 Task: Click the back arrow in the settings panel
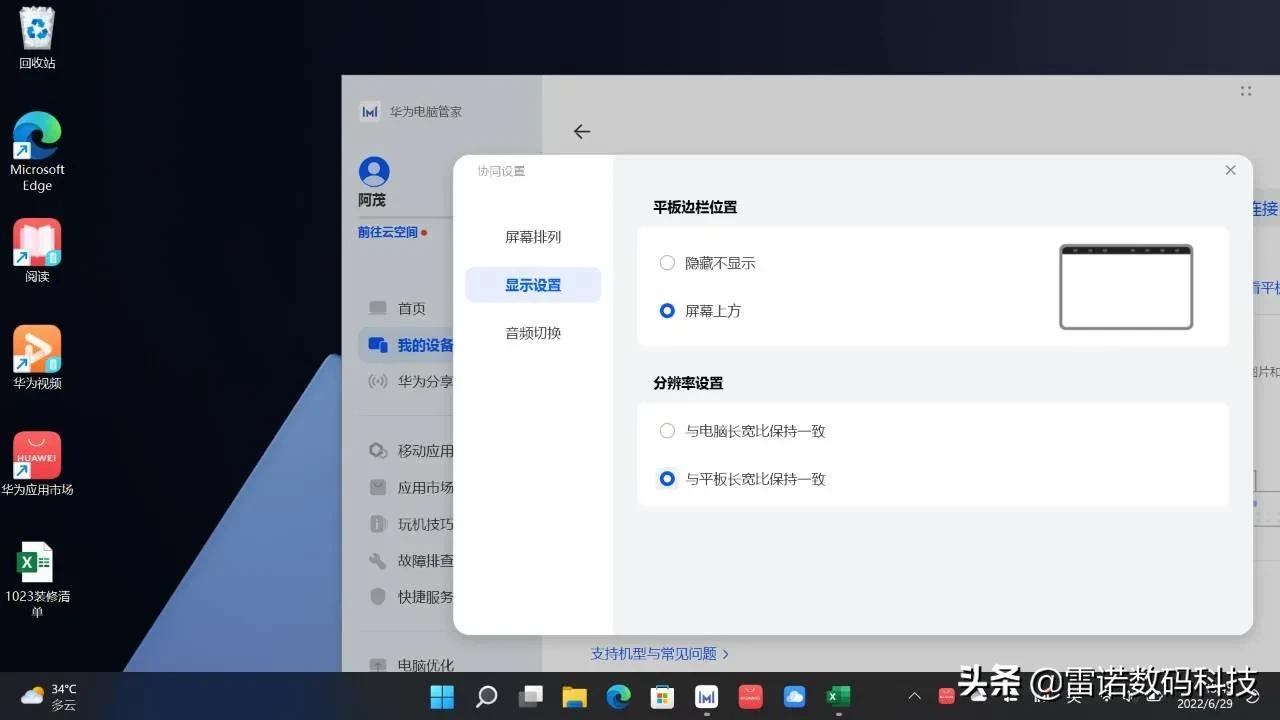pos(582,131)
